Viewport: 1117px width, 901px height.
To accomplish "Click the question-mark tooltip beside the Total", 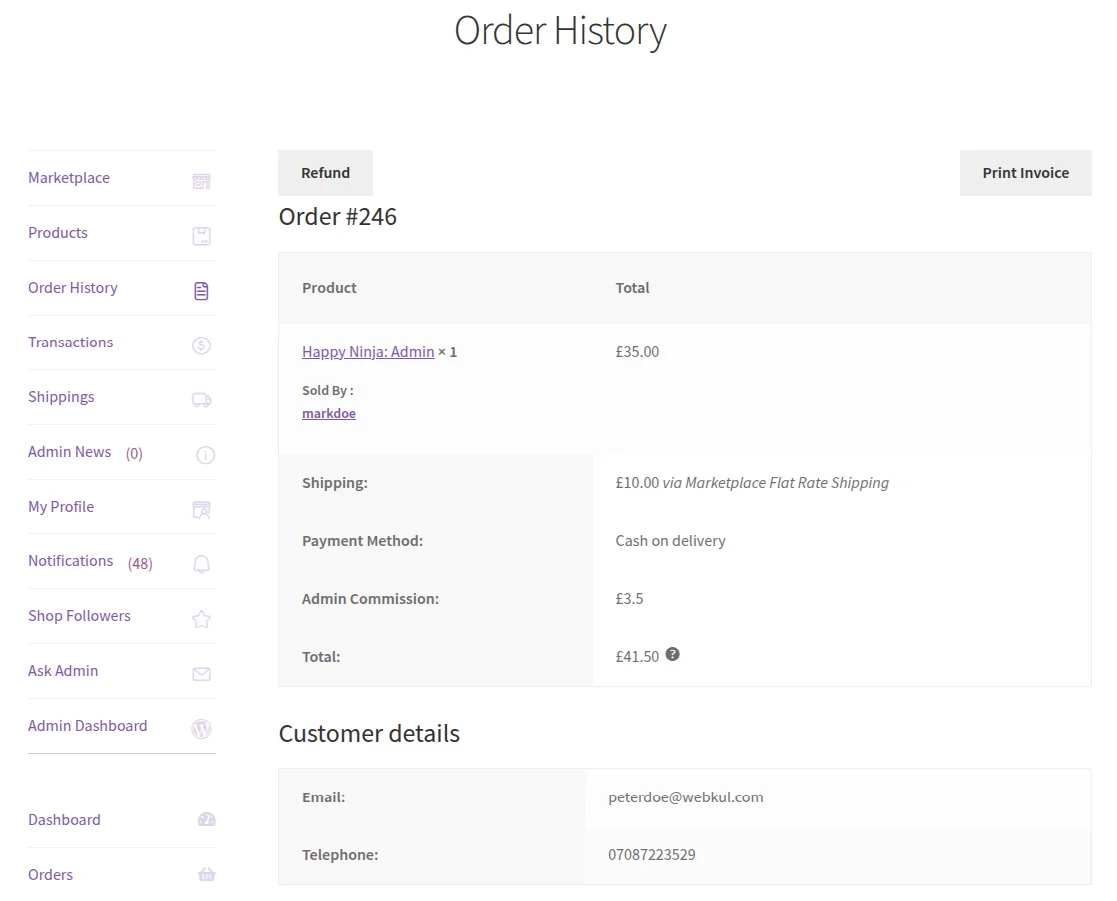I will (x=672, y=654).
